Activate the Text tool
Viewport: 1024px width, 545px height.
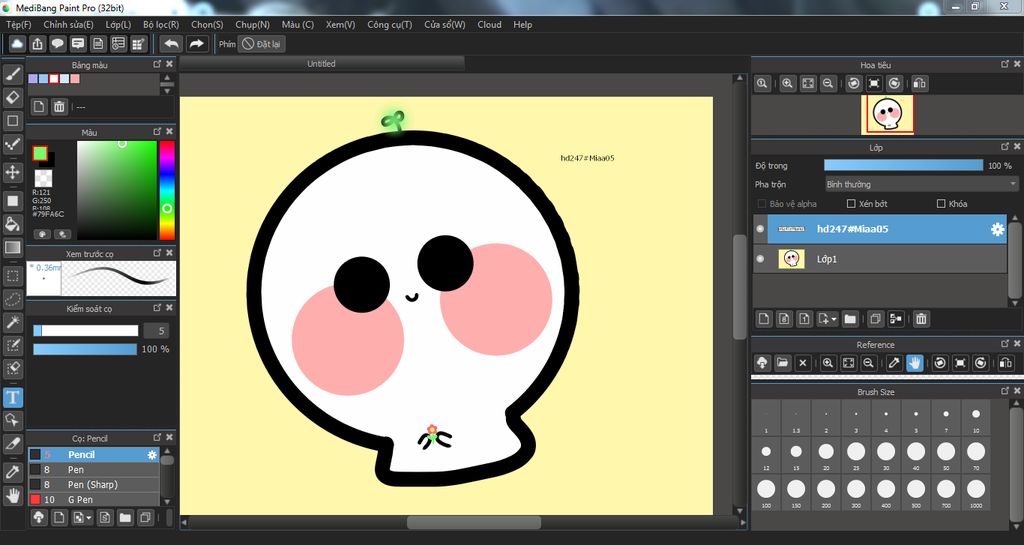[13, 397]
